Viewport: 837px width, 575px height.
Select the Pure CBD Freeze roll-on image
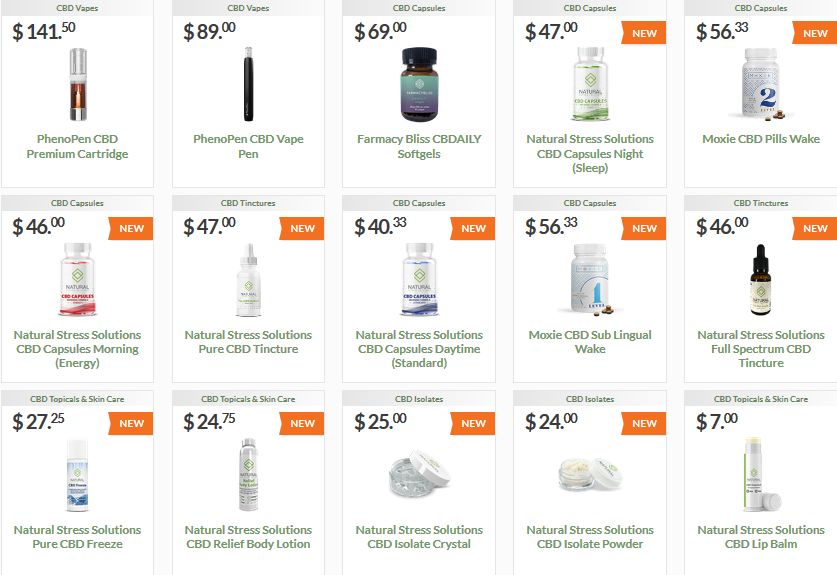coord(78,475)
